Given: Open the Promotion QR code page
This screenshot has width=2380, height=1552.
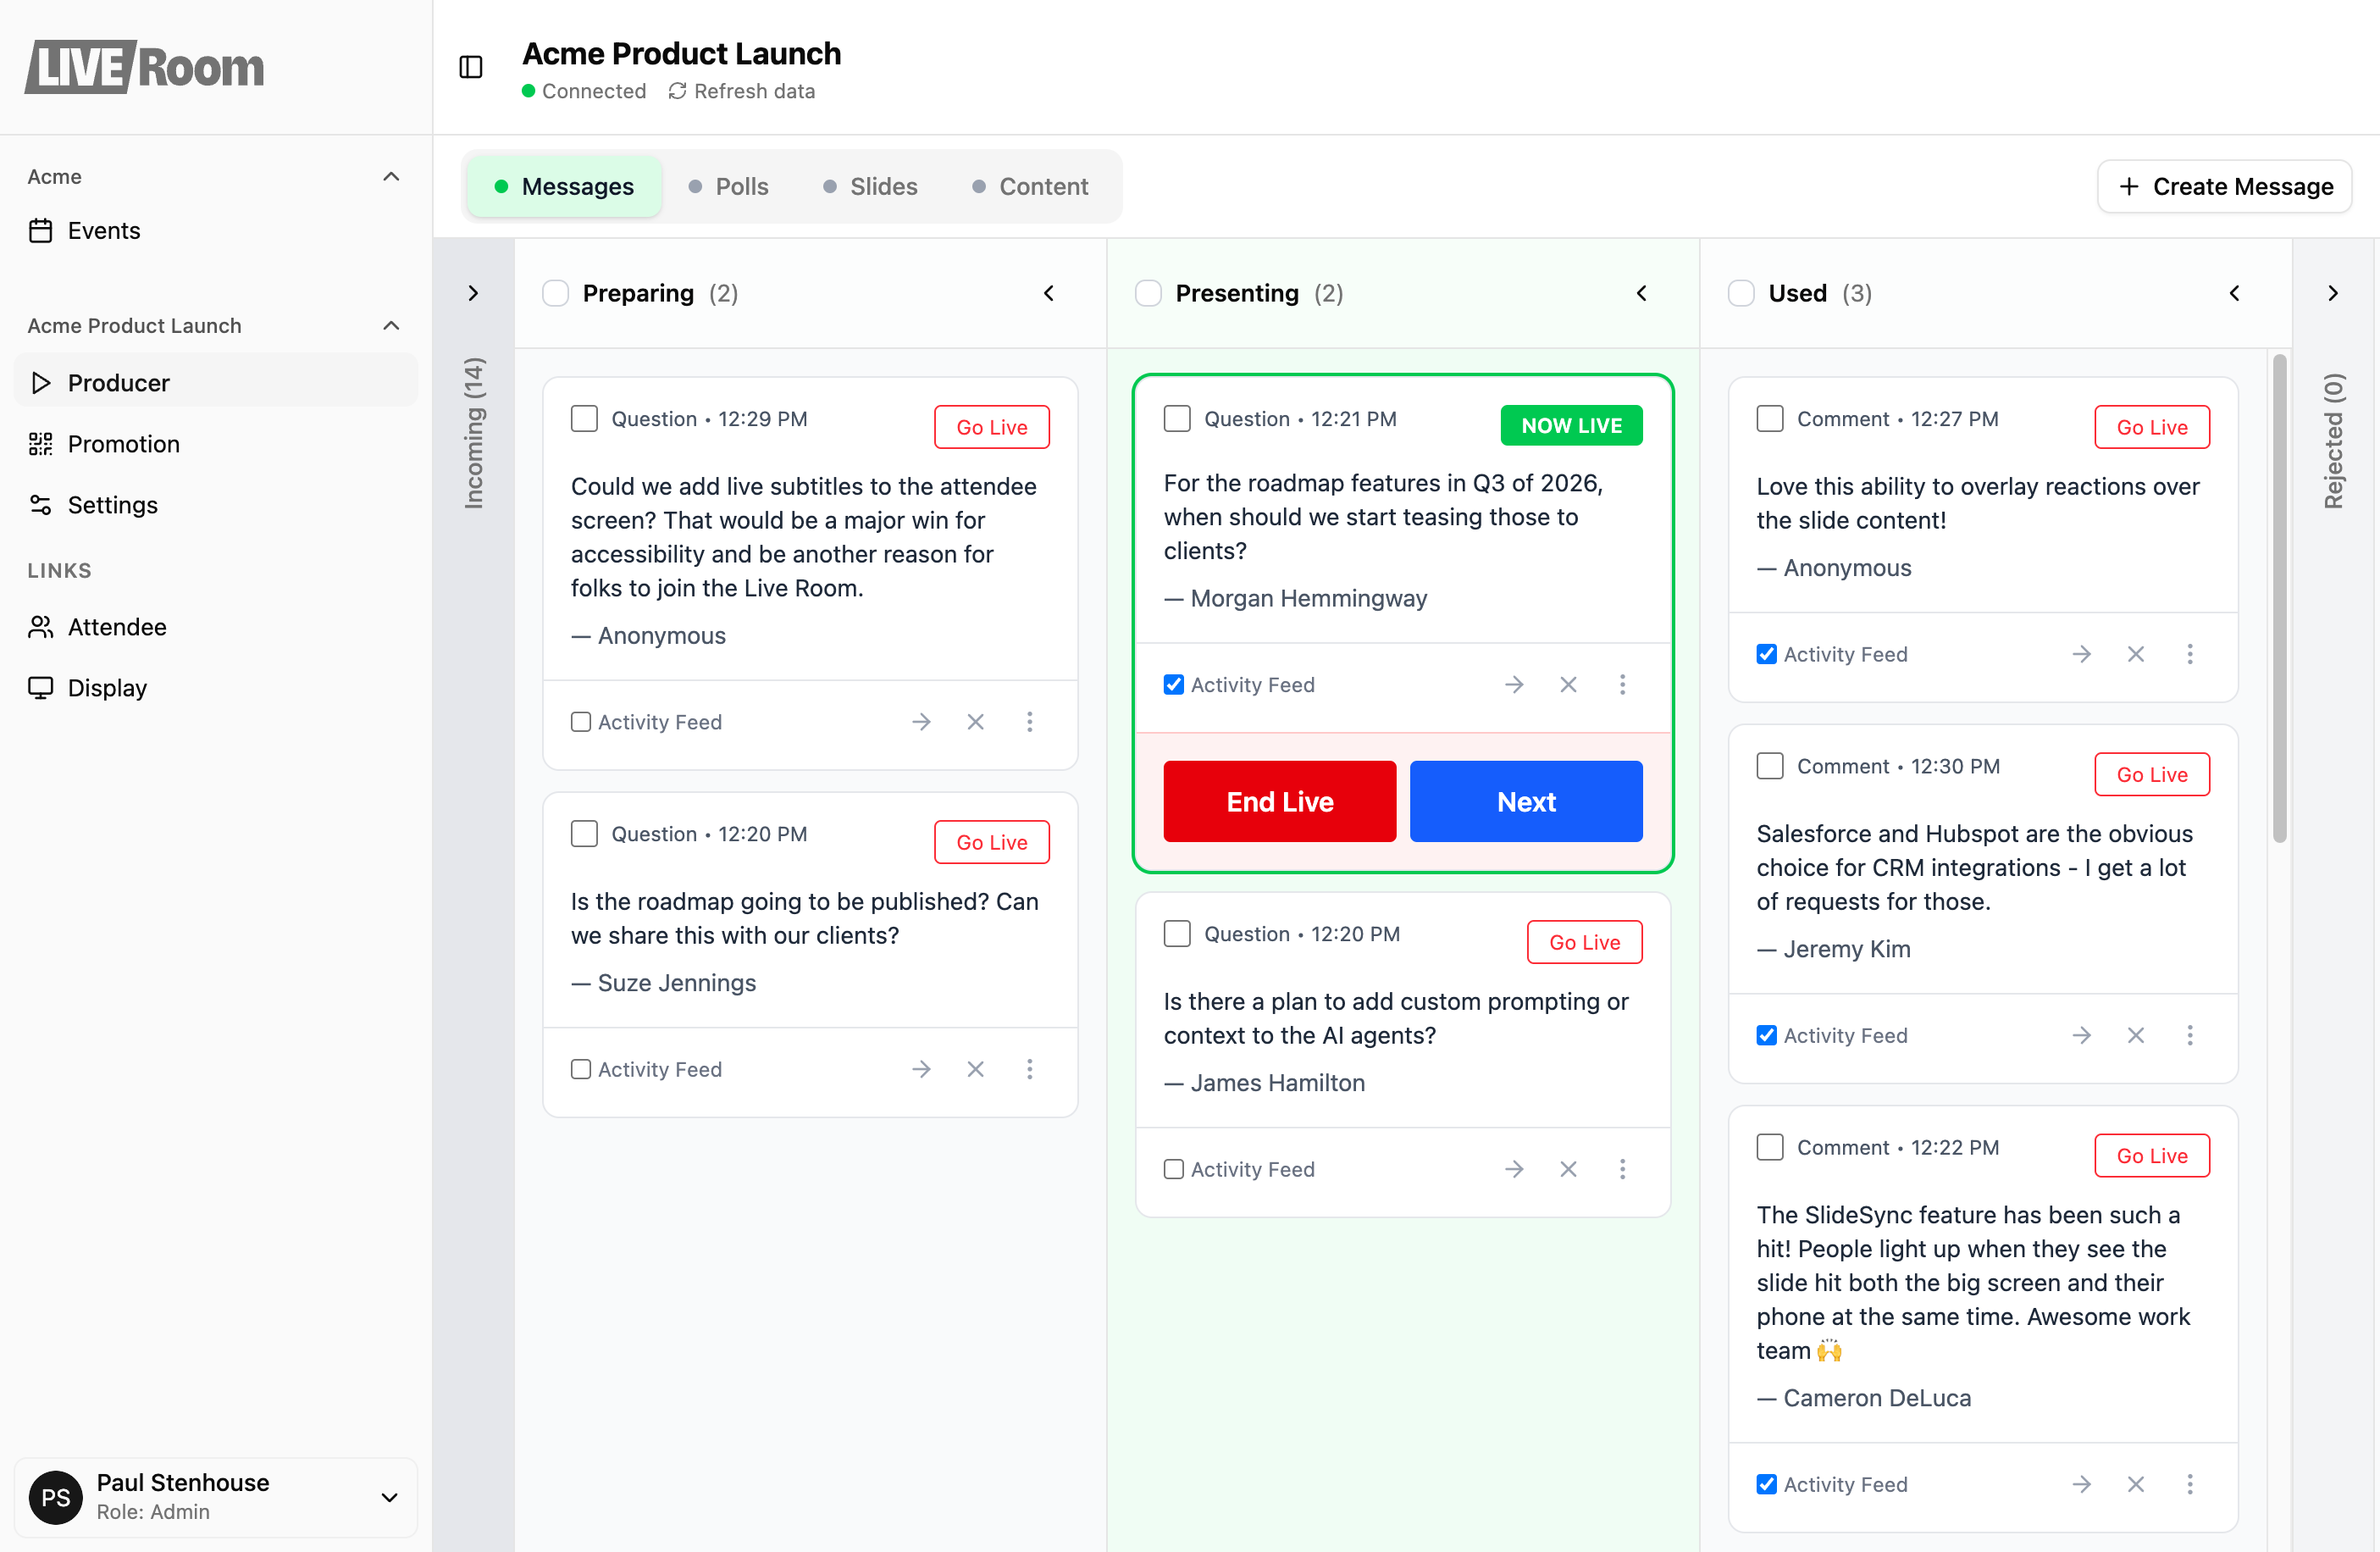Looking at the screenshot, I should 123,444.
